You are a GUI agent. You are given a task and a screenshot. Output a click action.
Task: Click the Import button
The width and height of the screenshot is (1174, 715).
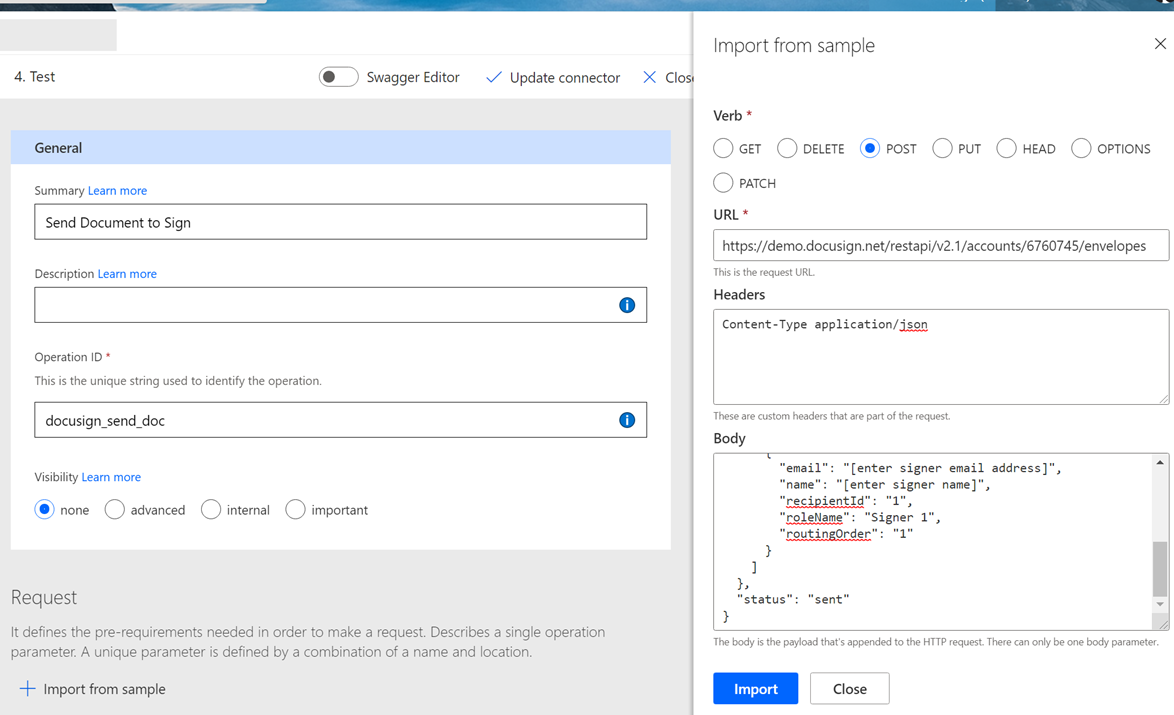coord(755,688)
